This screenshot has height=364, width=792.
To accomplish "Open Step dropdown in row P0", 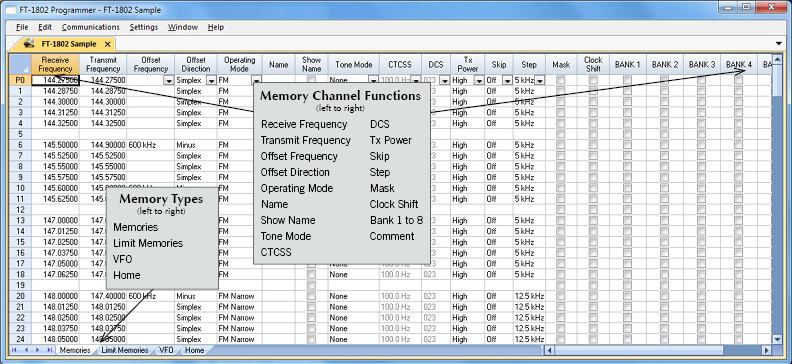I will [539, 80].
